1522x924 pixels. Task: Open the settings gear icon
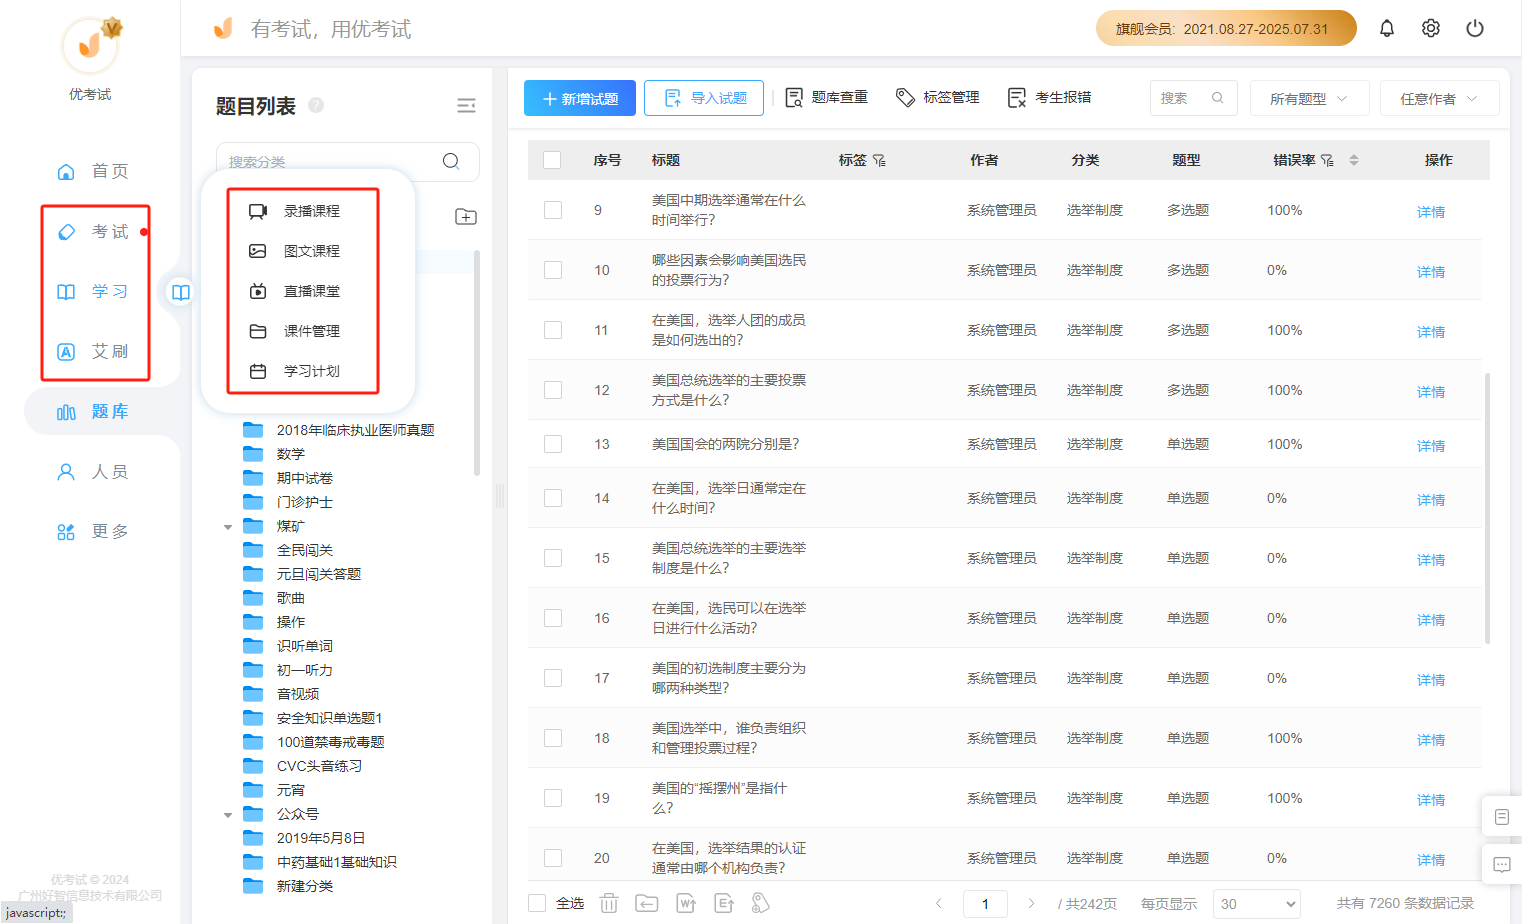pyautogui.click(x=1431, y=28)
